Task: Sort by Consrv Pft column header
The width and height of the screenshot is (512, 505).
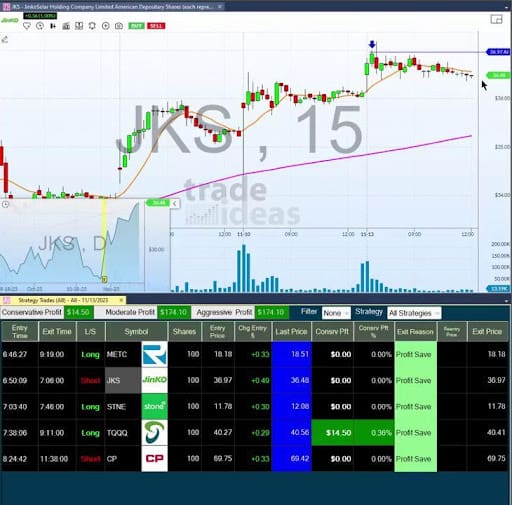Action: pyautogui.click(x=332, y=332)
